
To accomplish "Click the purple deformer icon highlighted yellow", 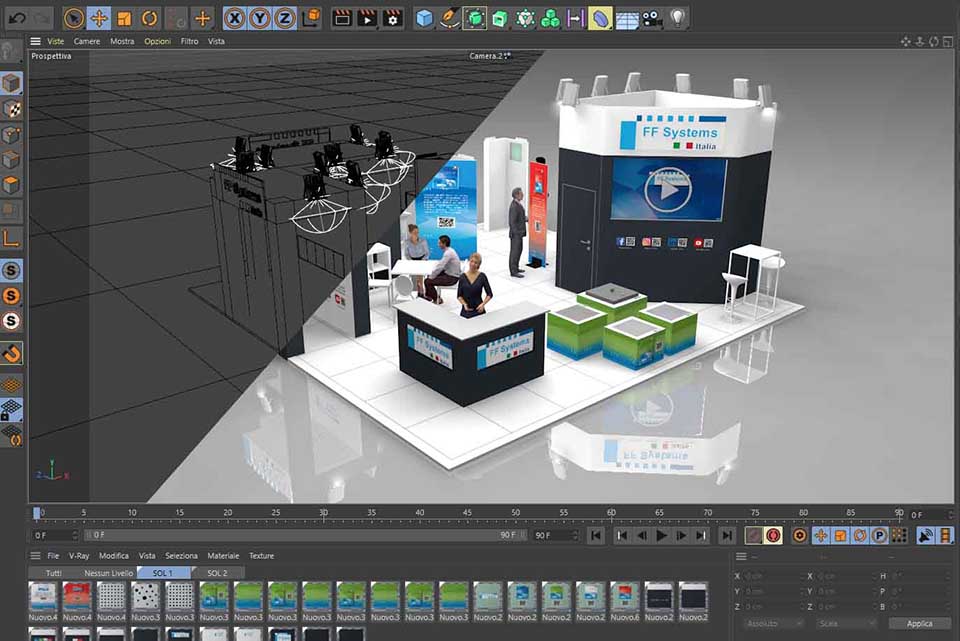I will (601, 19).
